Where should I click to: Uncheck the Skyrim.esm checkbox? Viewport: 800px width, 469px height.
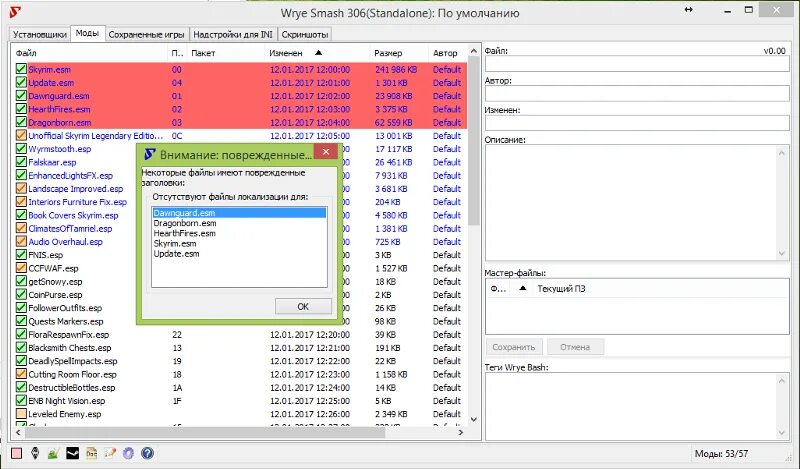click(21, 69)
